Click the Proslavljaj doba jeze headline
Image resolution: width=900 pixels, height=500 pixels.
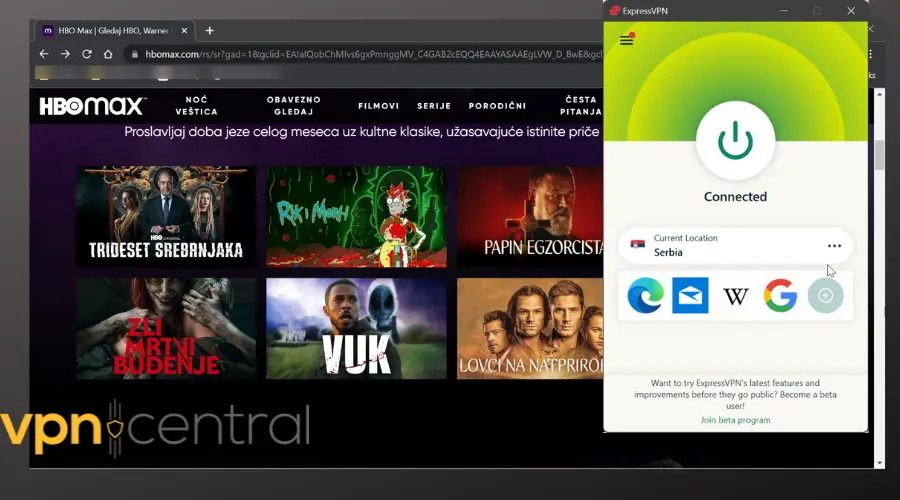(362, 132)
